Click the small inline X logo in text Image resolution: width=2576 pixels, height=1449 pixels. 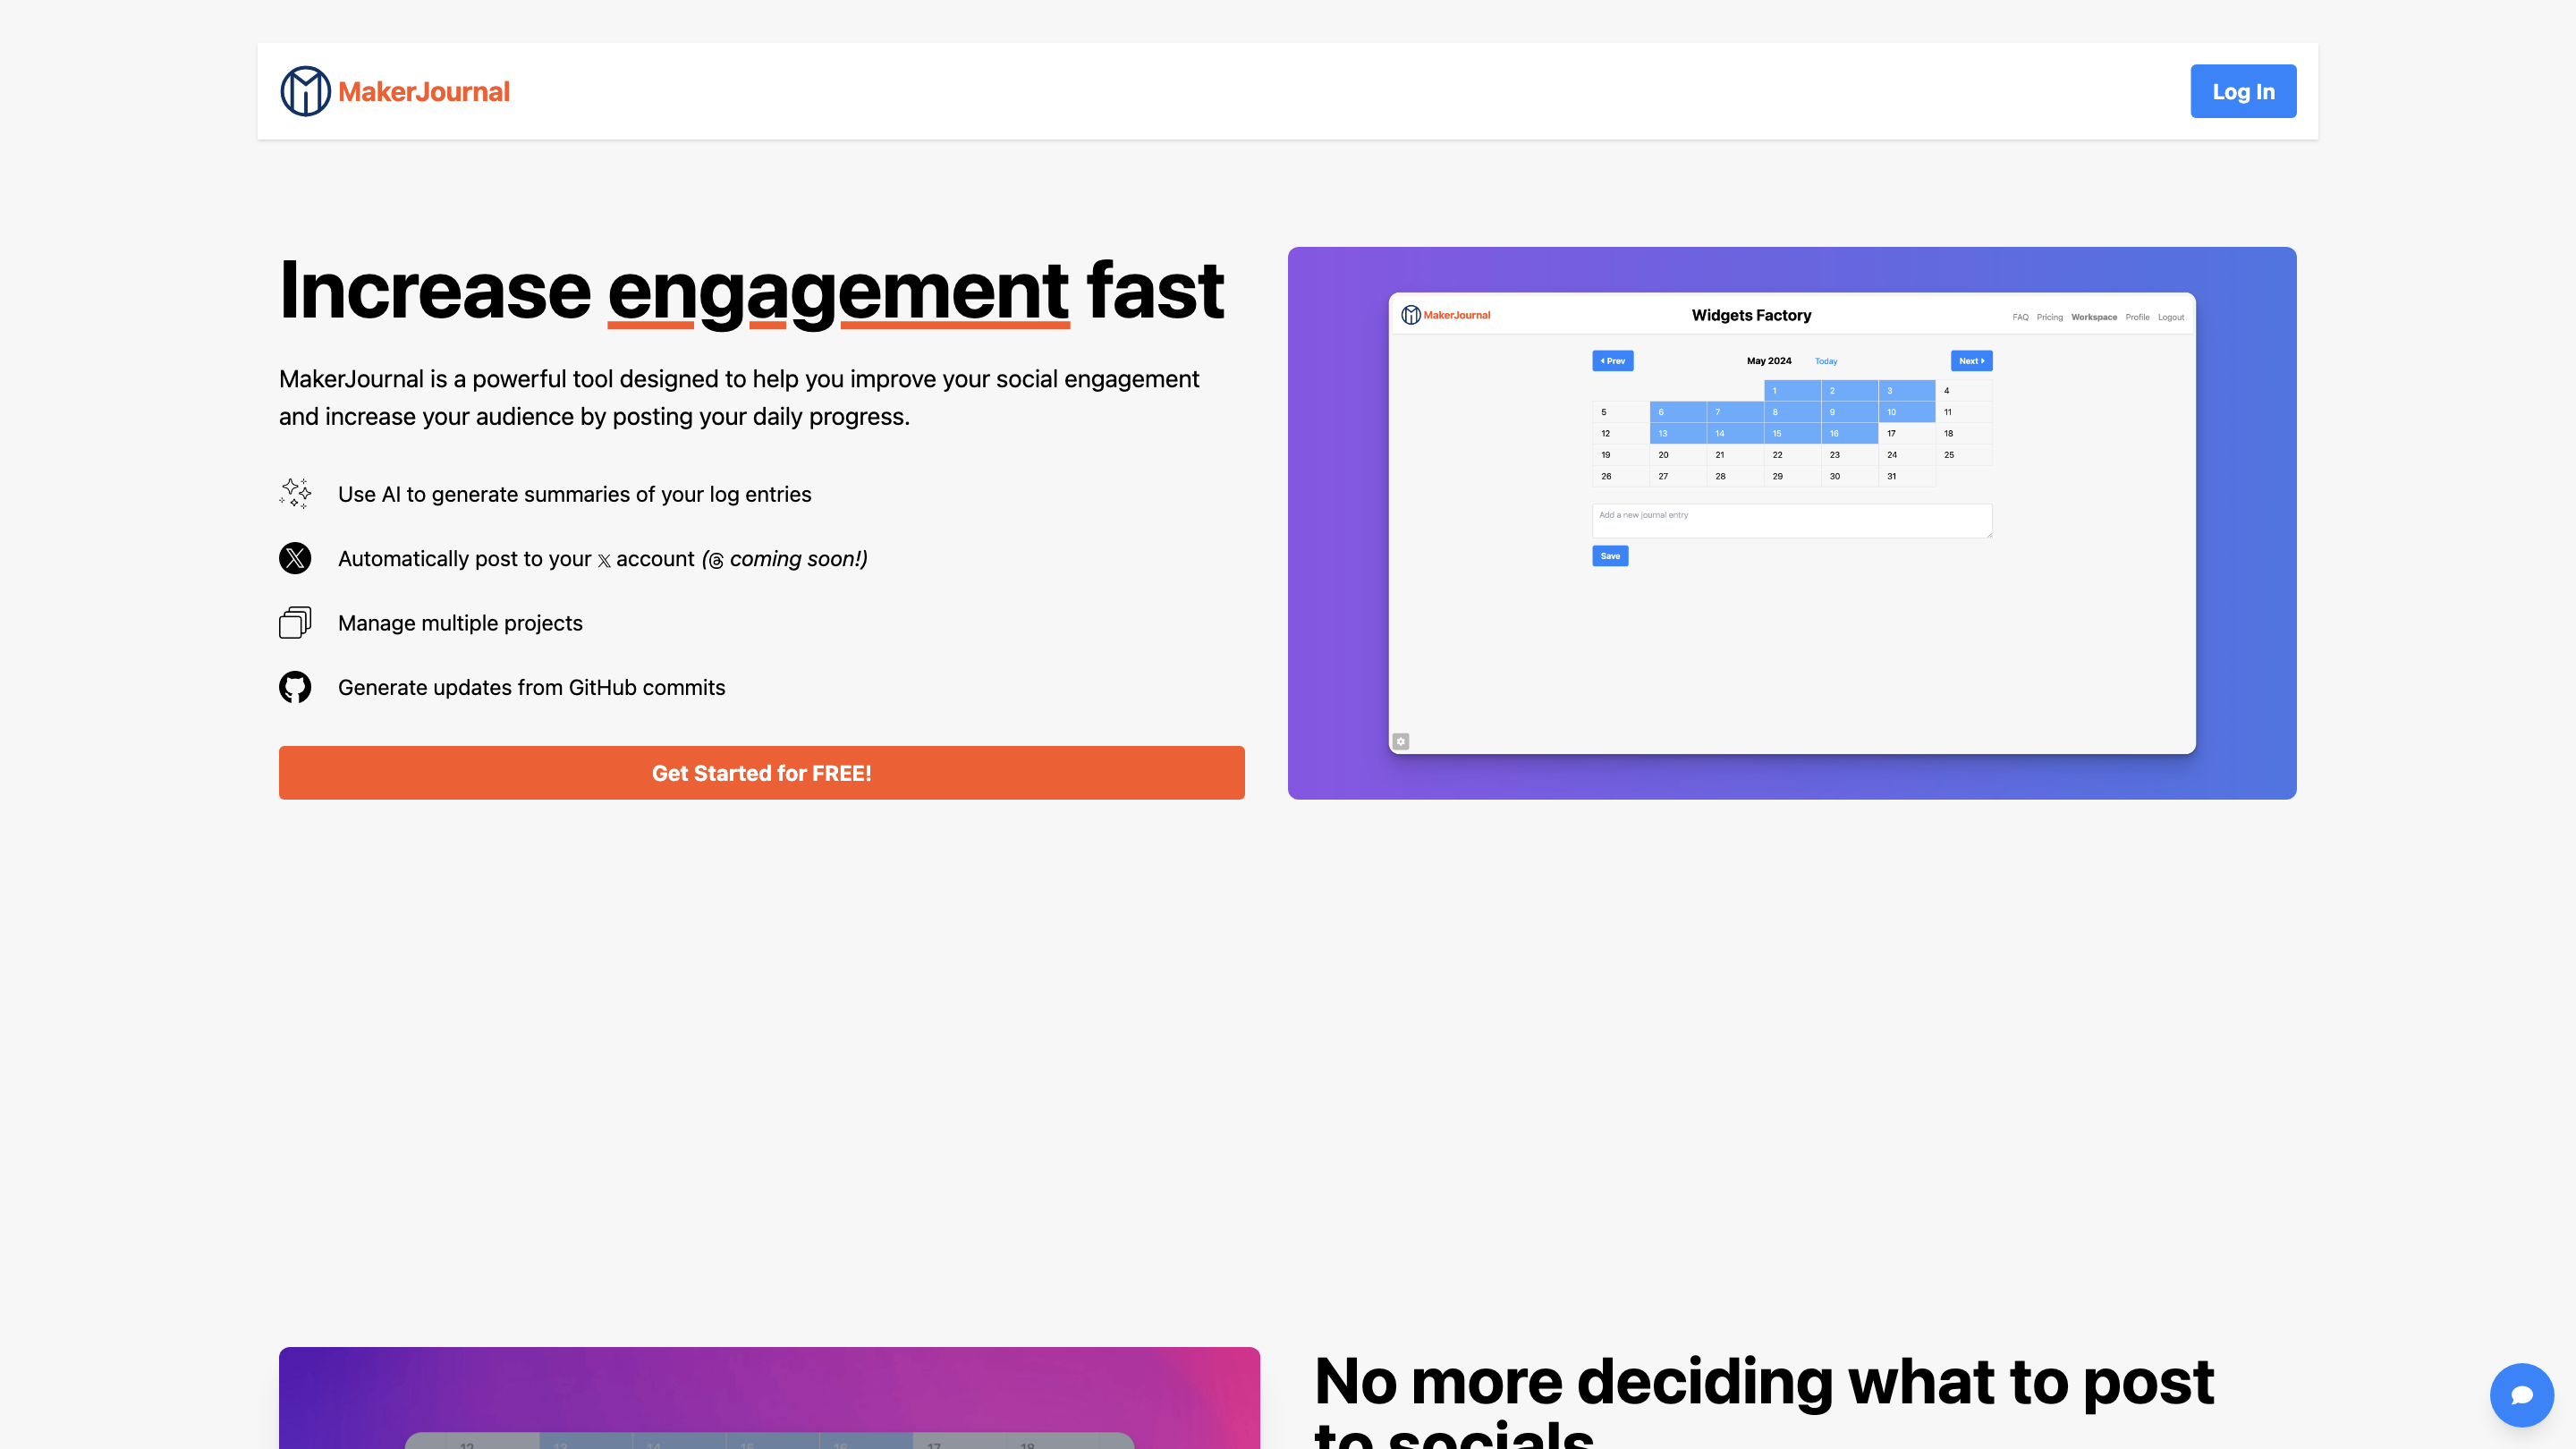pos(604,561)
